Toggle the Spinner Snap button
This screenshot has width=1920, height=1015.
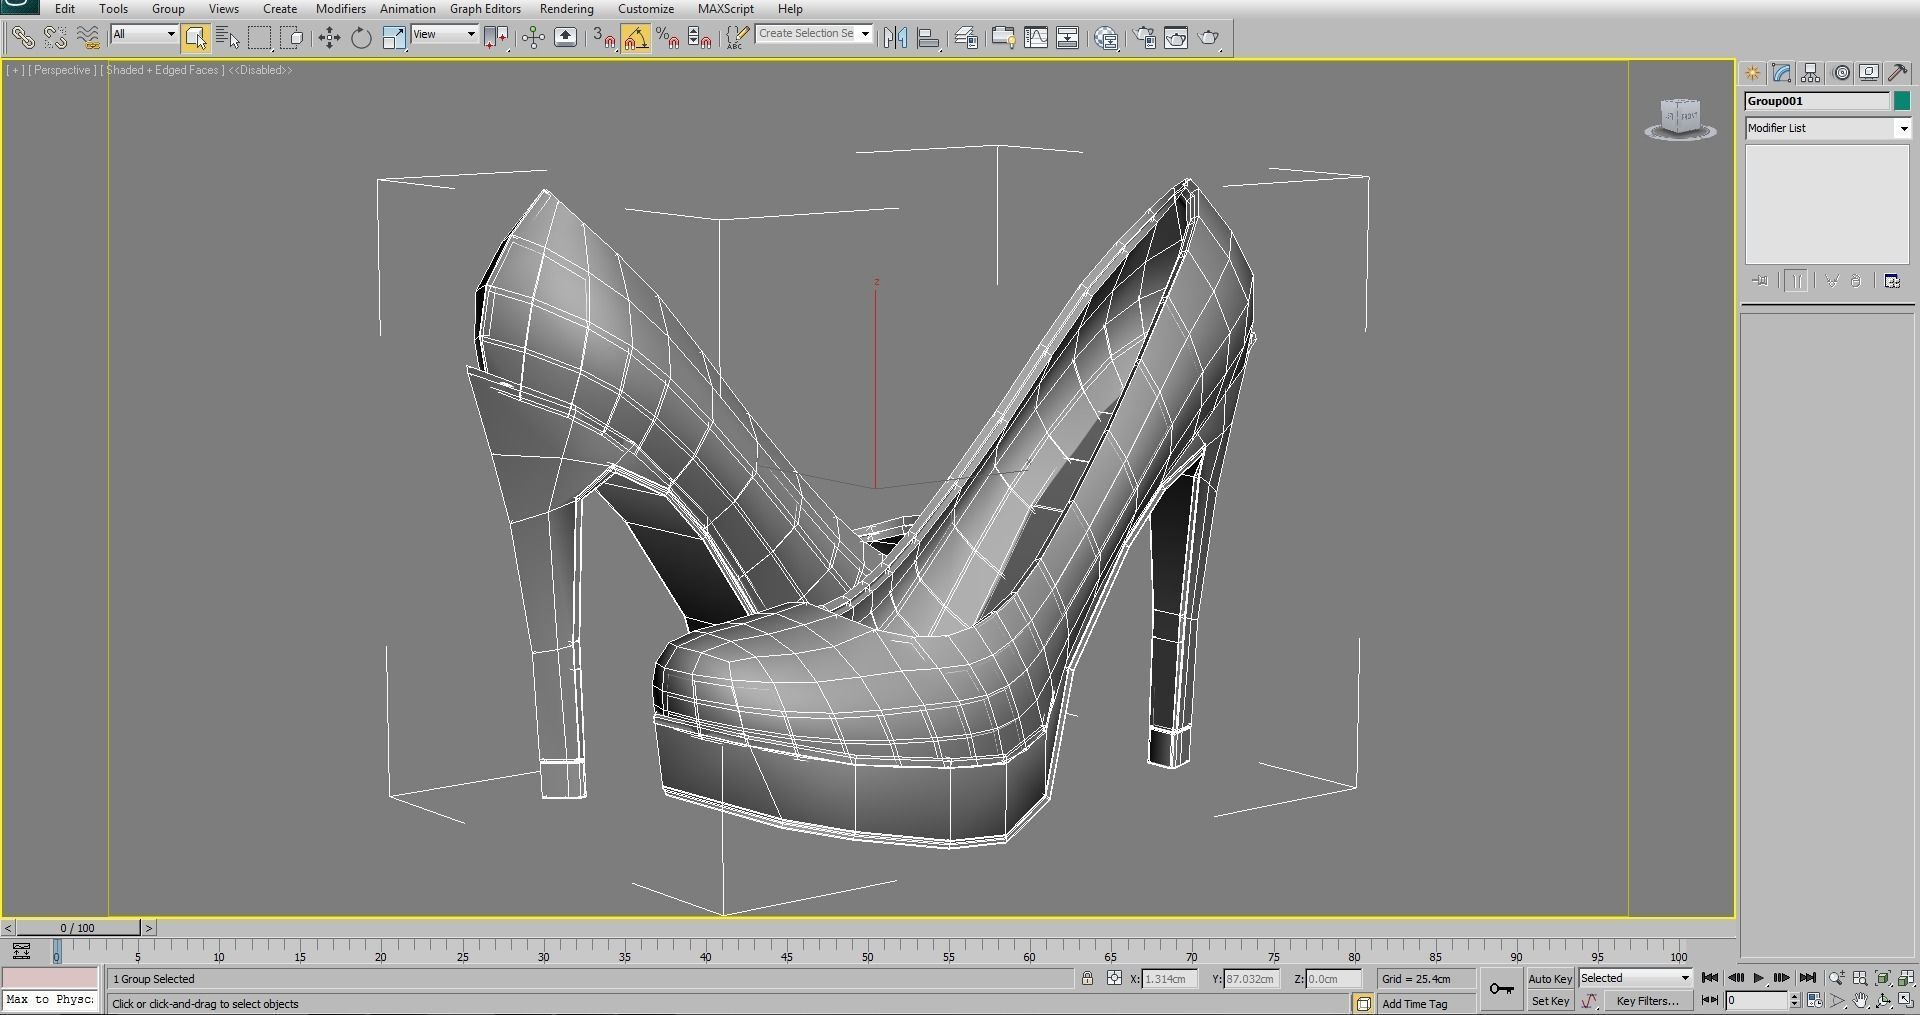(700, 38)
